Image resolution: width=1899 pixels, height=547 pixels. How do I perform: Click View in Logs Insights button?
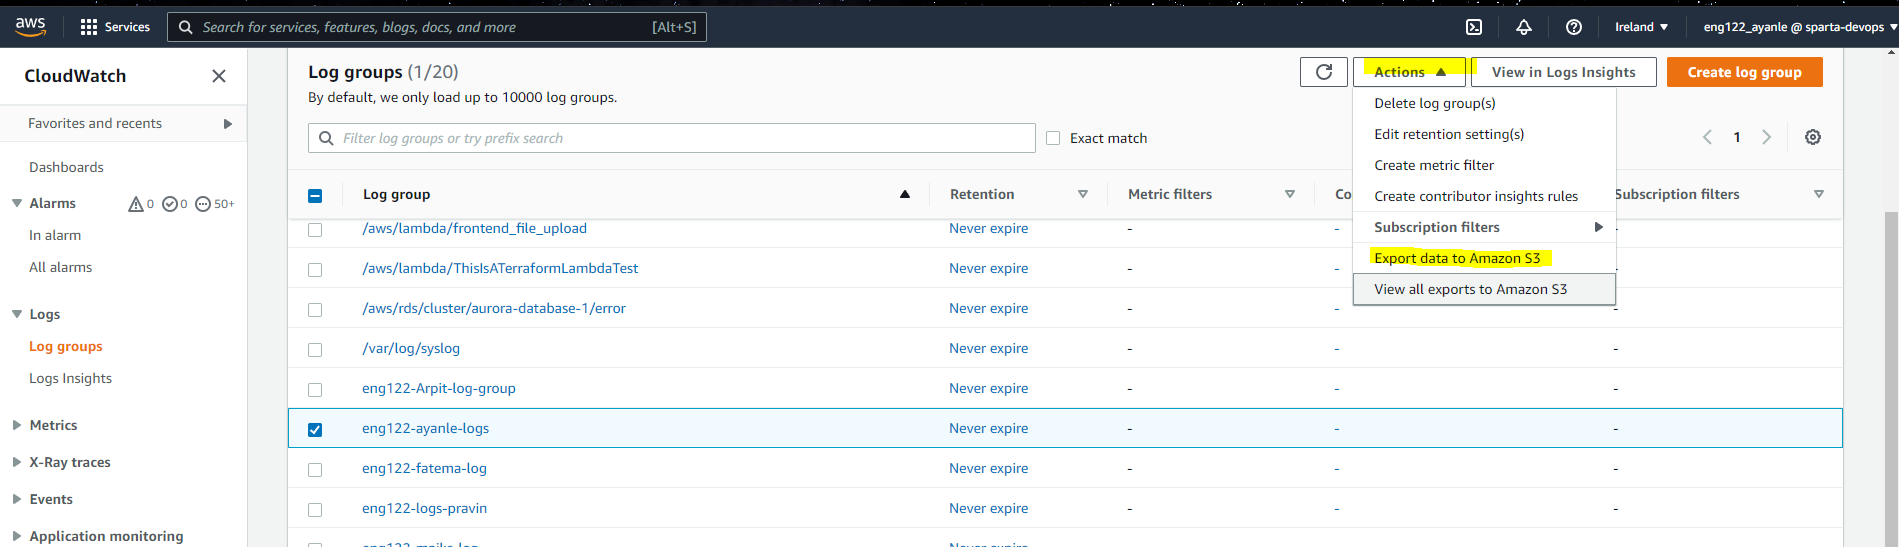[1564, 72]
